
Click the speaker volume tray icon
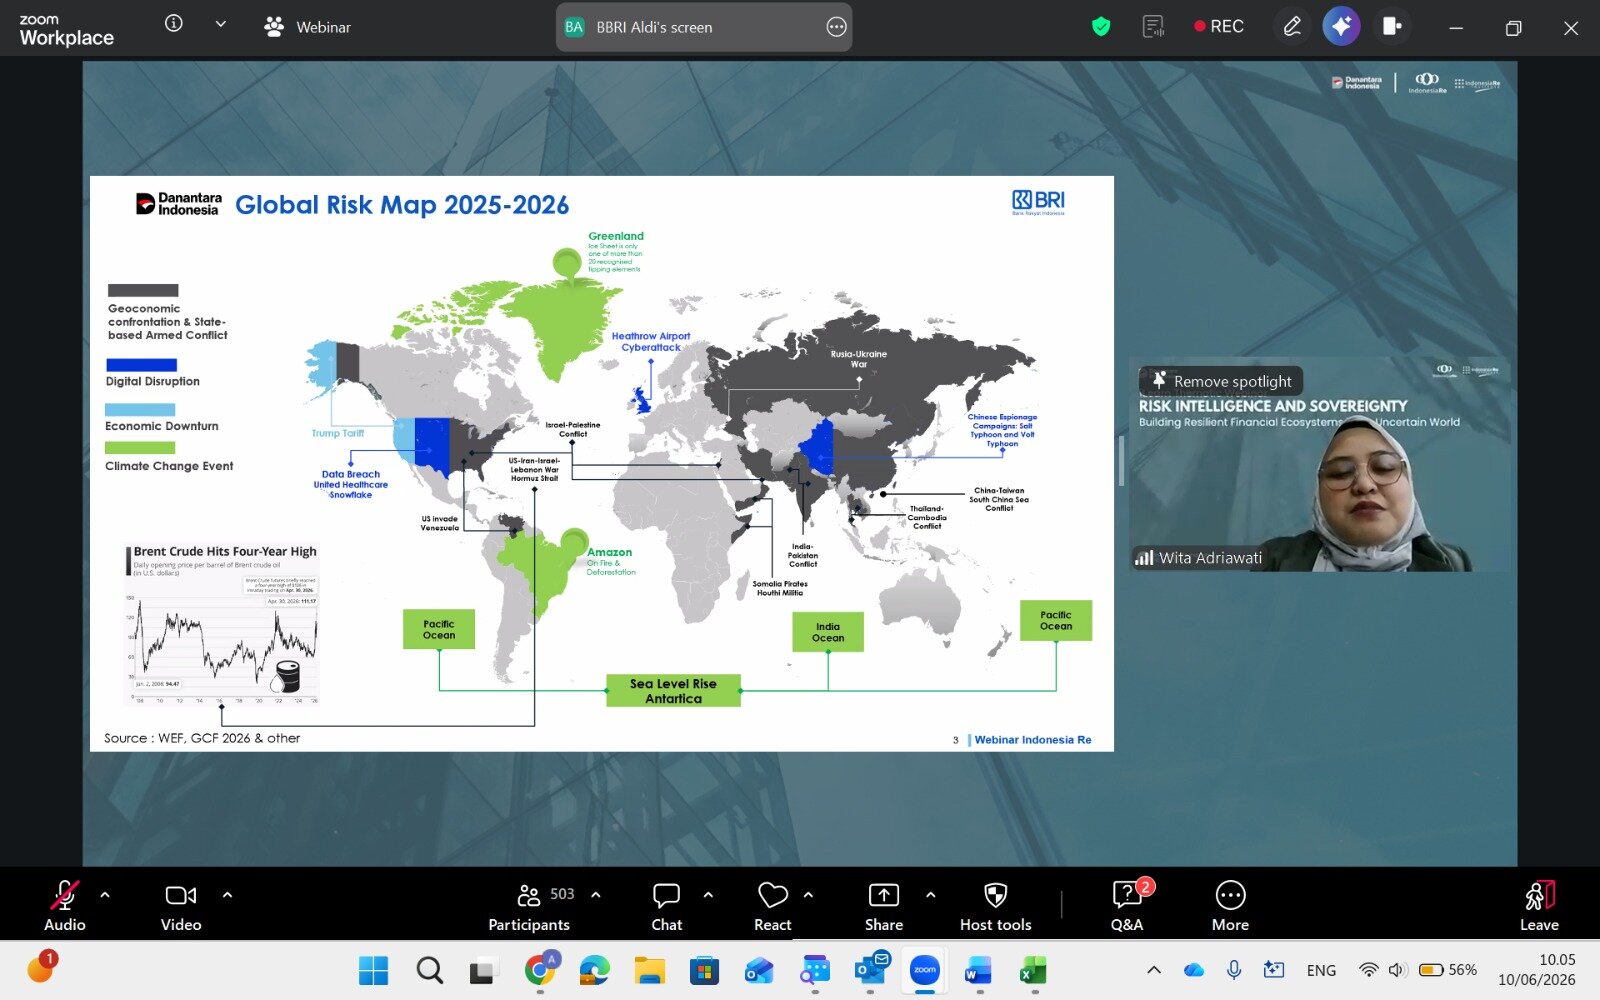click(1397, 970)
